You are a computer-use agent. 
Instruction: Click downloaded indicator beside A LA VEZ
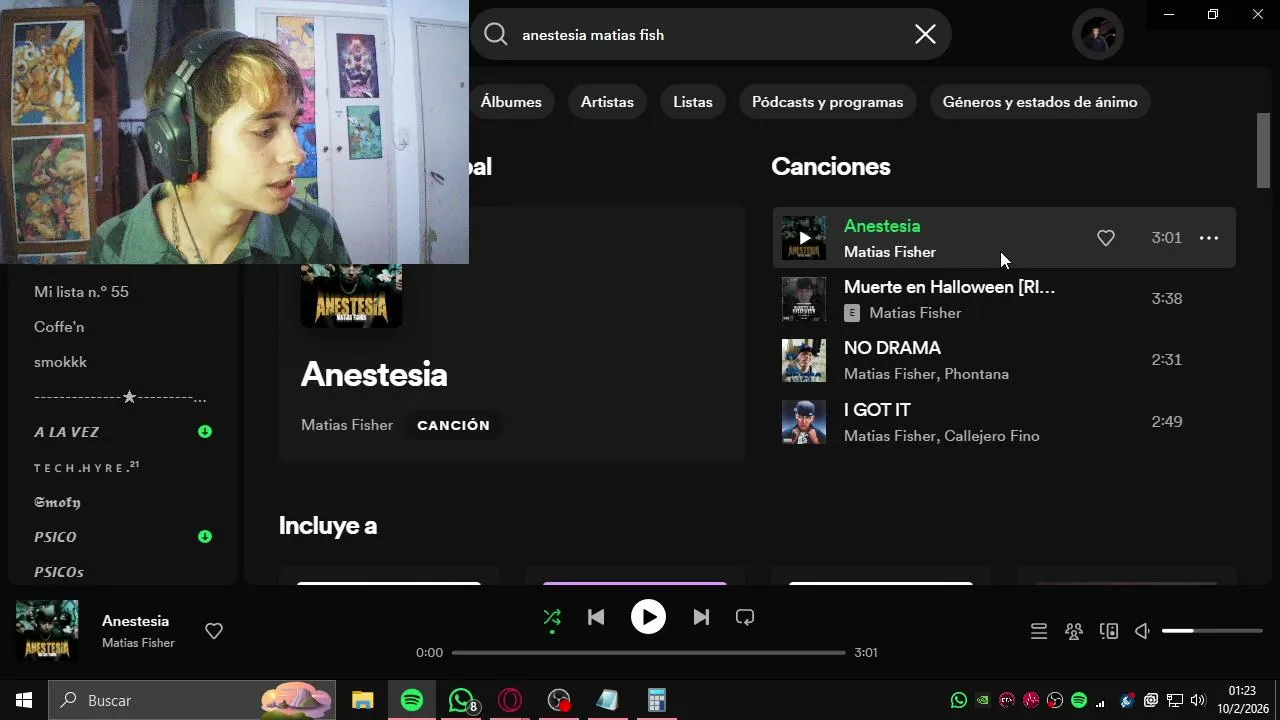pyautogui.click(x=205, y=432)
